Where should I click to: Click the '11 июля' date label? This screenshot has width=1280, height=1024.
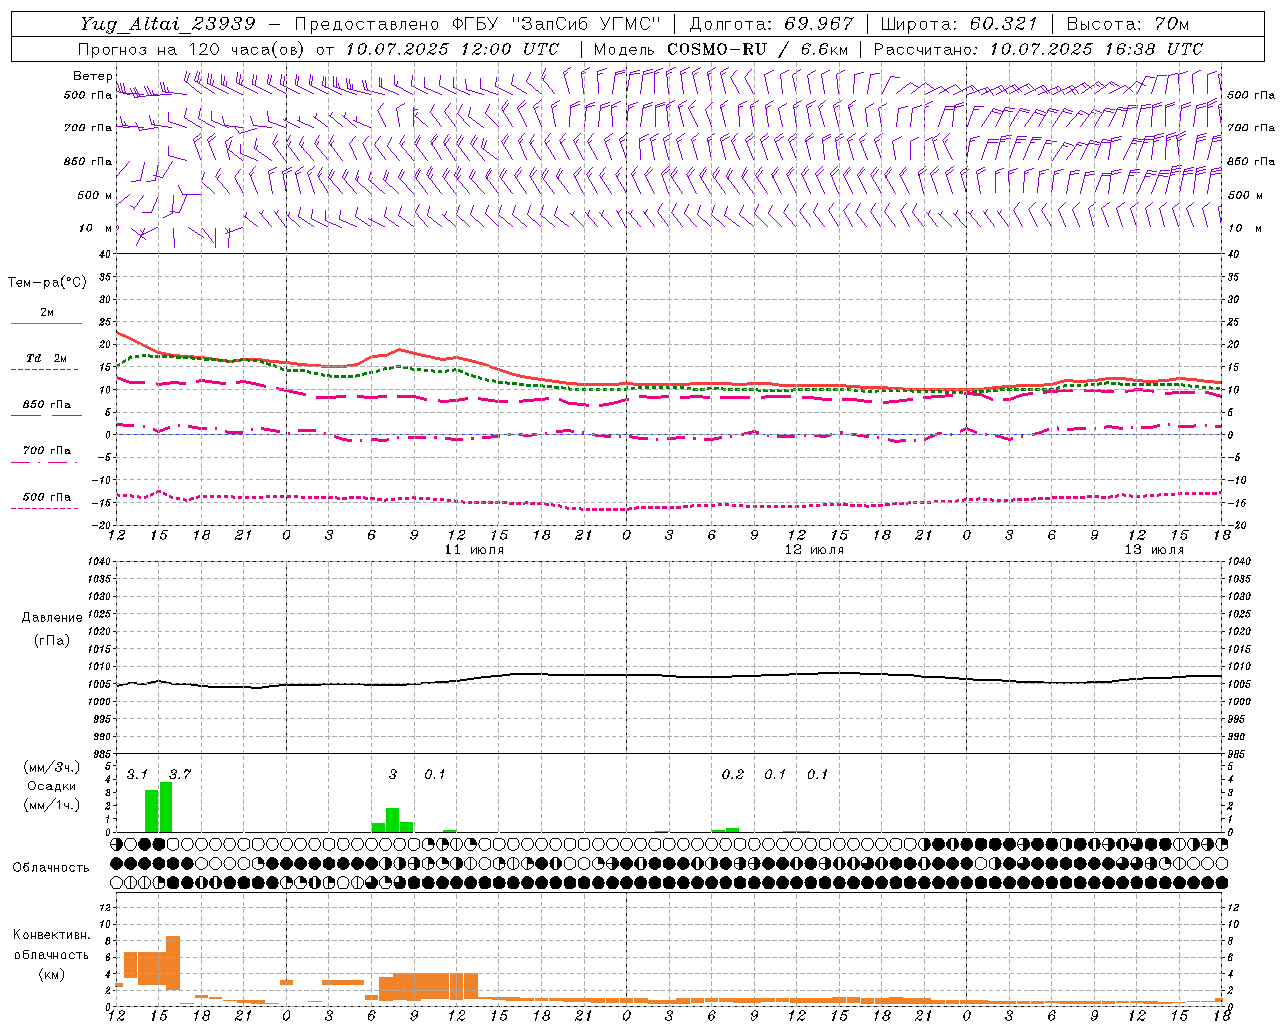click(x=474, y=550)
